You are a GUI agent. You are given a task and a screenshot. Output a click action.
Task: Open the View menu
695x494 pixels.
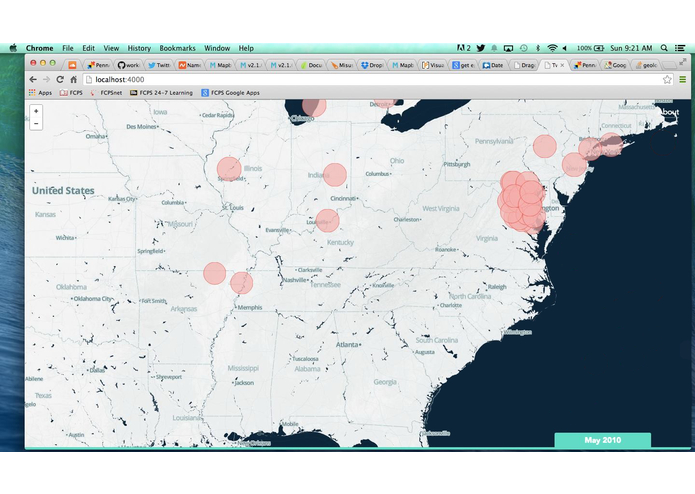tap(111, 48)
